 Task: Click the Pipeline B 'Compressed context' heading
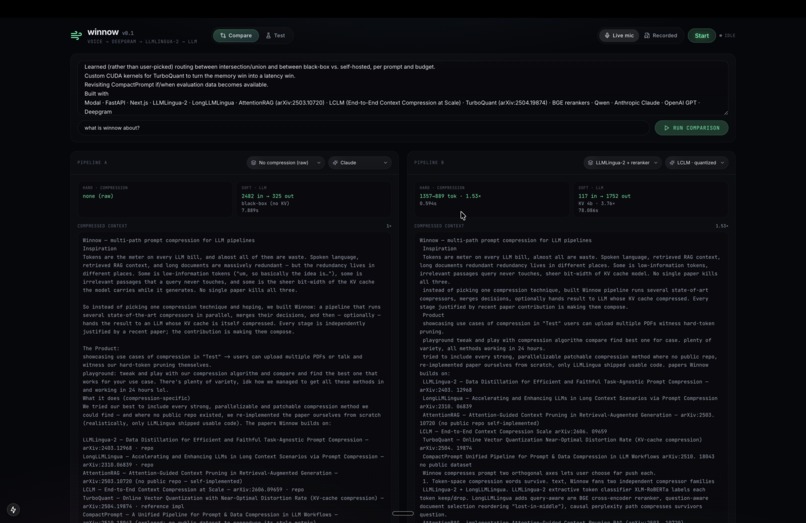pyautogui.click(x=439, y=226)
